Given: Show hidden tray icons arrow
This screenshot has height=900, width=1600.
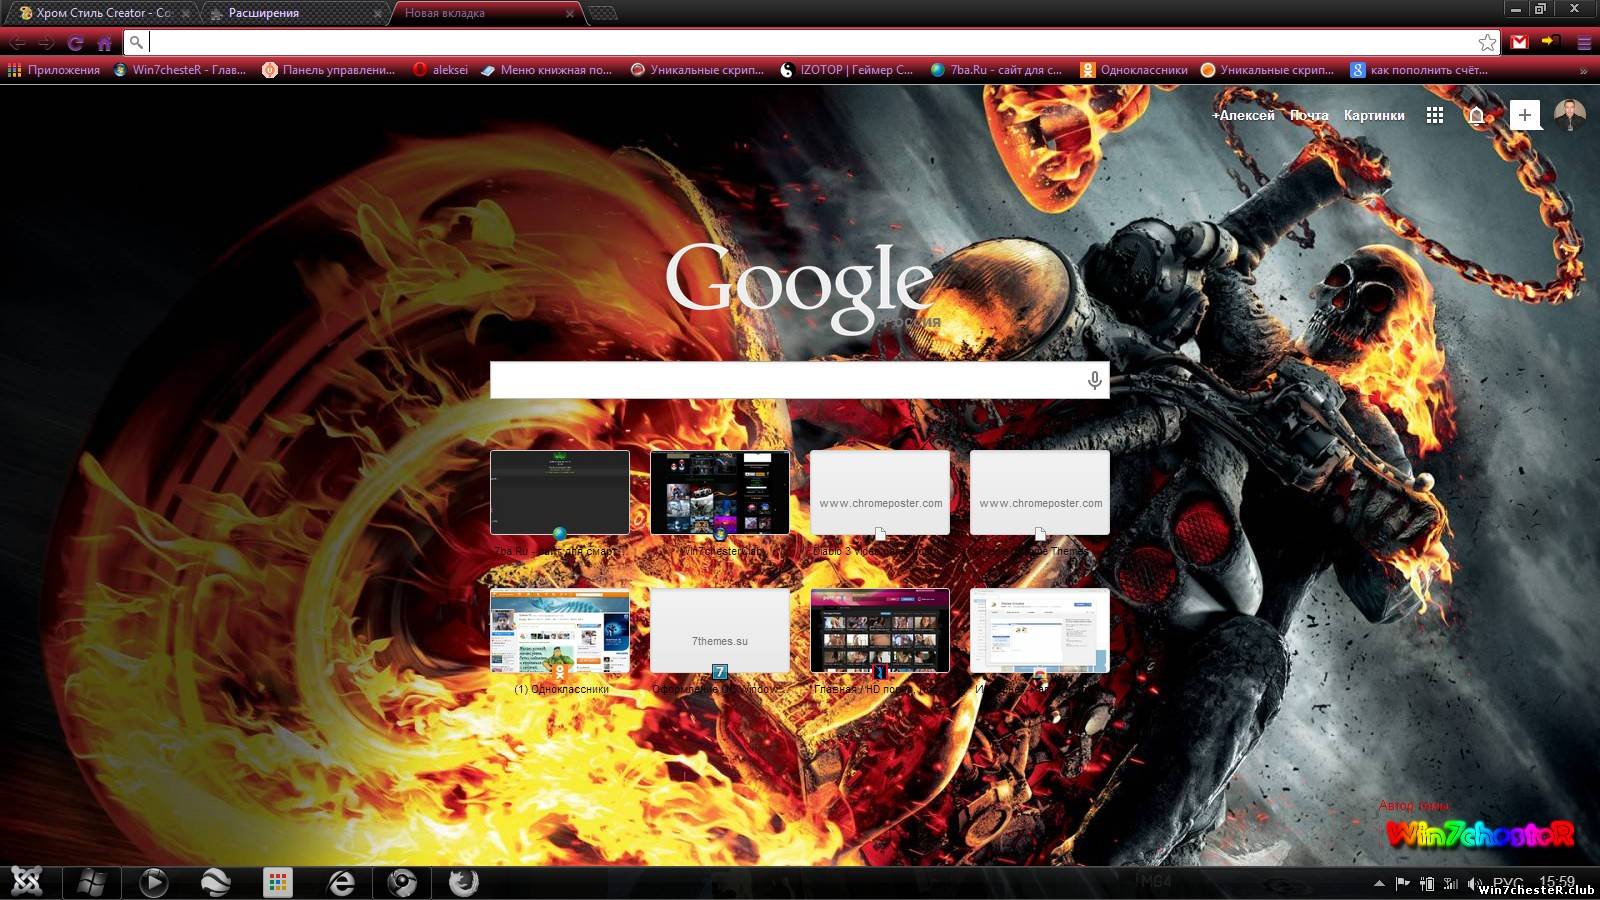Looking at the screenshot, I should point(1379,883).
